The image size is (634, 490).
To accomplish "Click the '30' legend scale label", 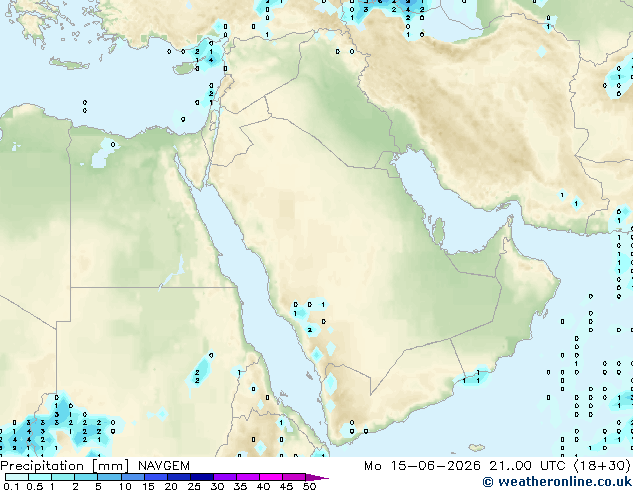I will pyautogui.click(x=217, y=486).
